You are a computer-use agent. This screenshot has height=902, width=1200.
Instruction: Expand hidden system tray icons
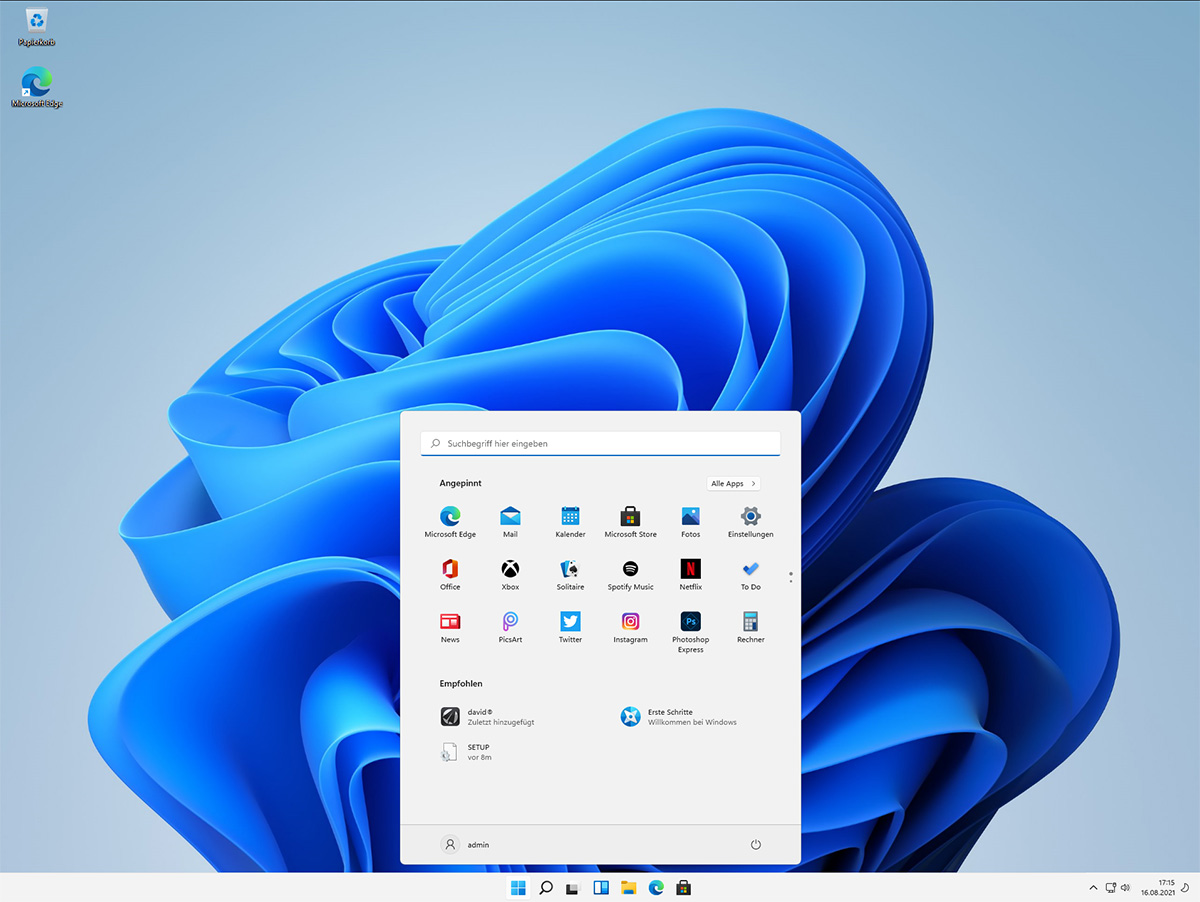[x=1092, y=887]
